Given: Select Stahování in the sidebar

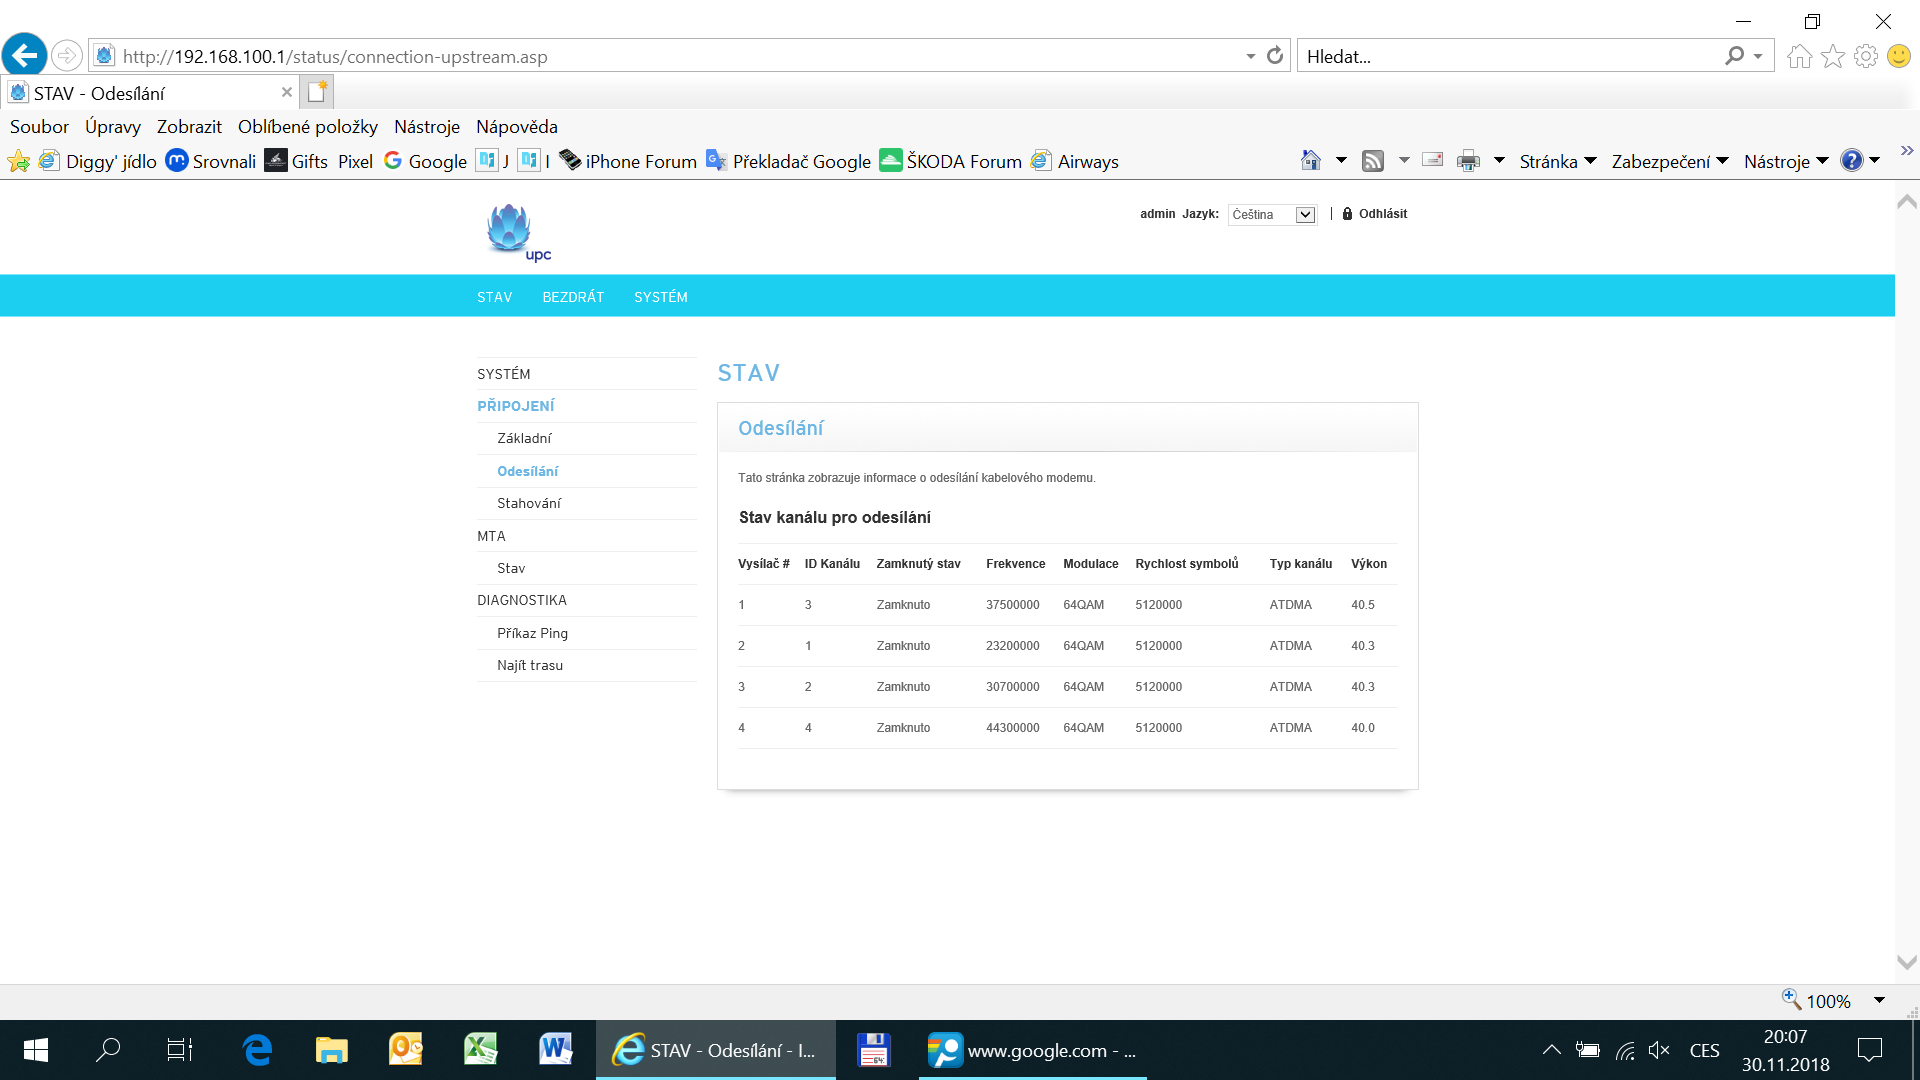Looking at the screenshot, I should click(529, 503).
